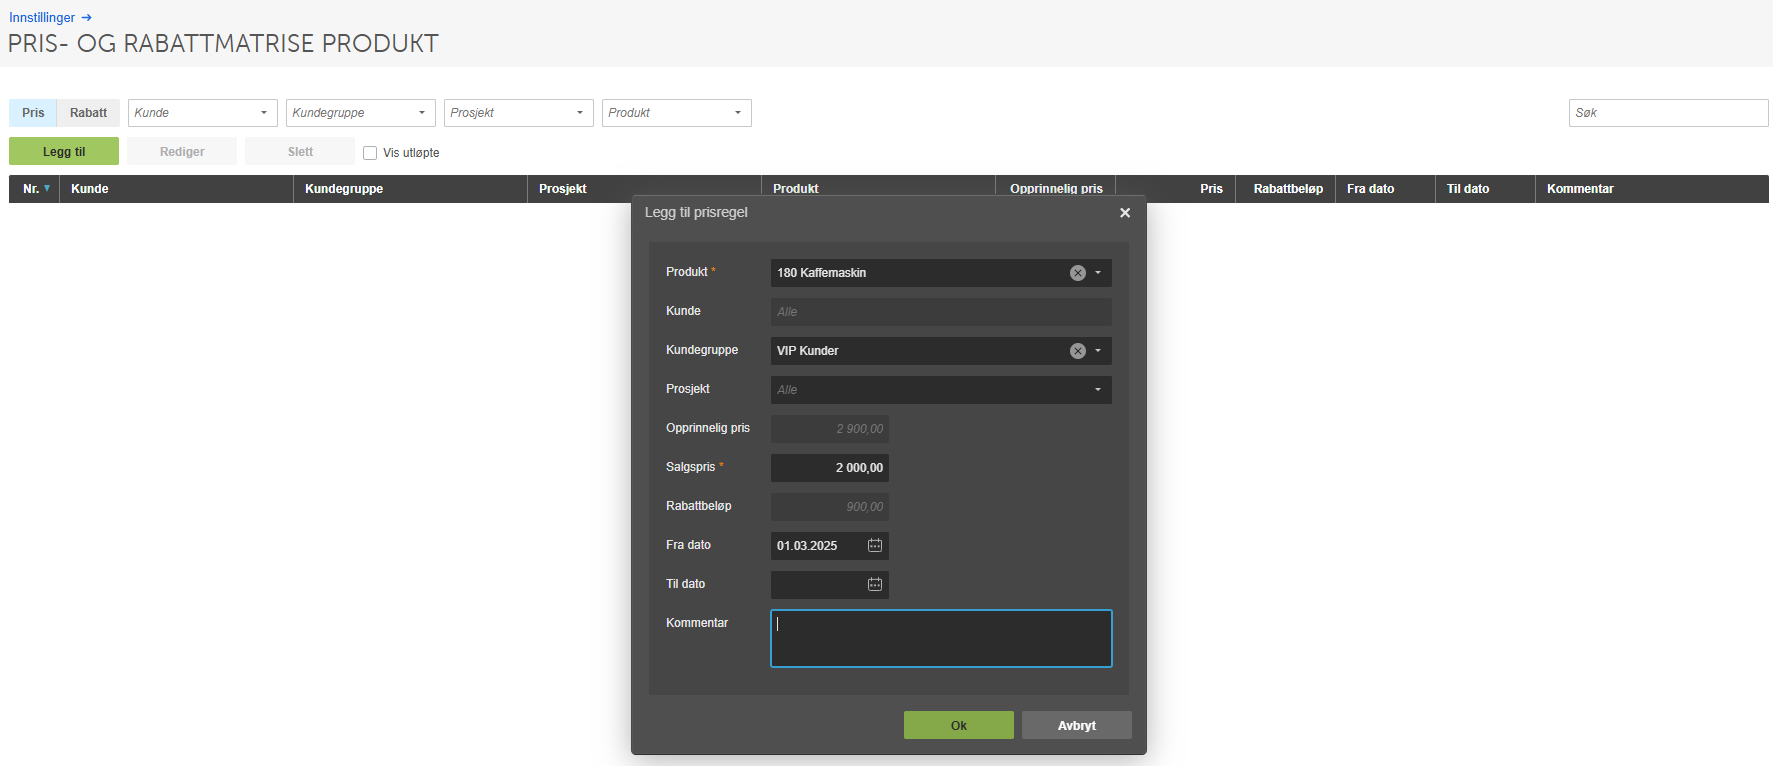Screen dimensions: 1773x766
Task: Focus the Salgspris input field
Action: (830, 468)
